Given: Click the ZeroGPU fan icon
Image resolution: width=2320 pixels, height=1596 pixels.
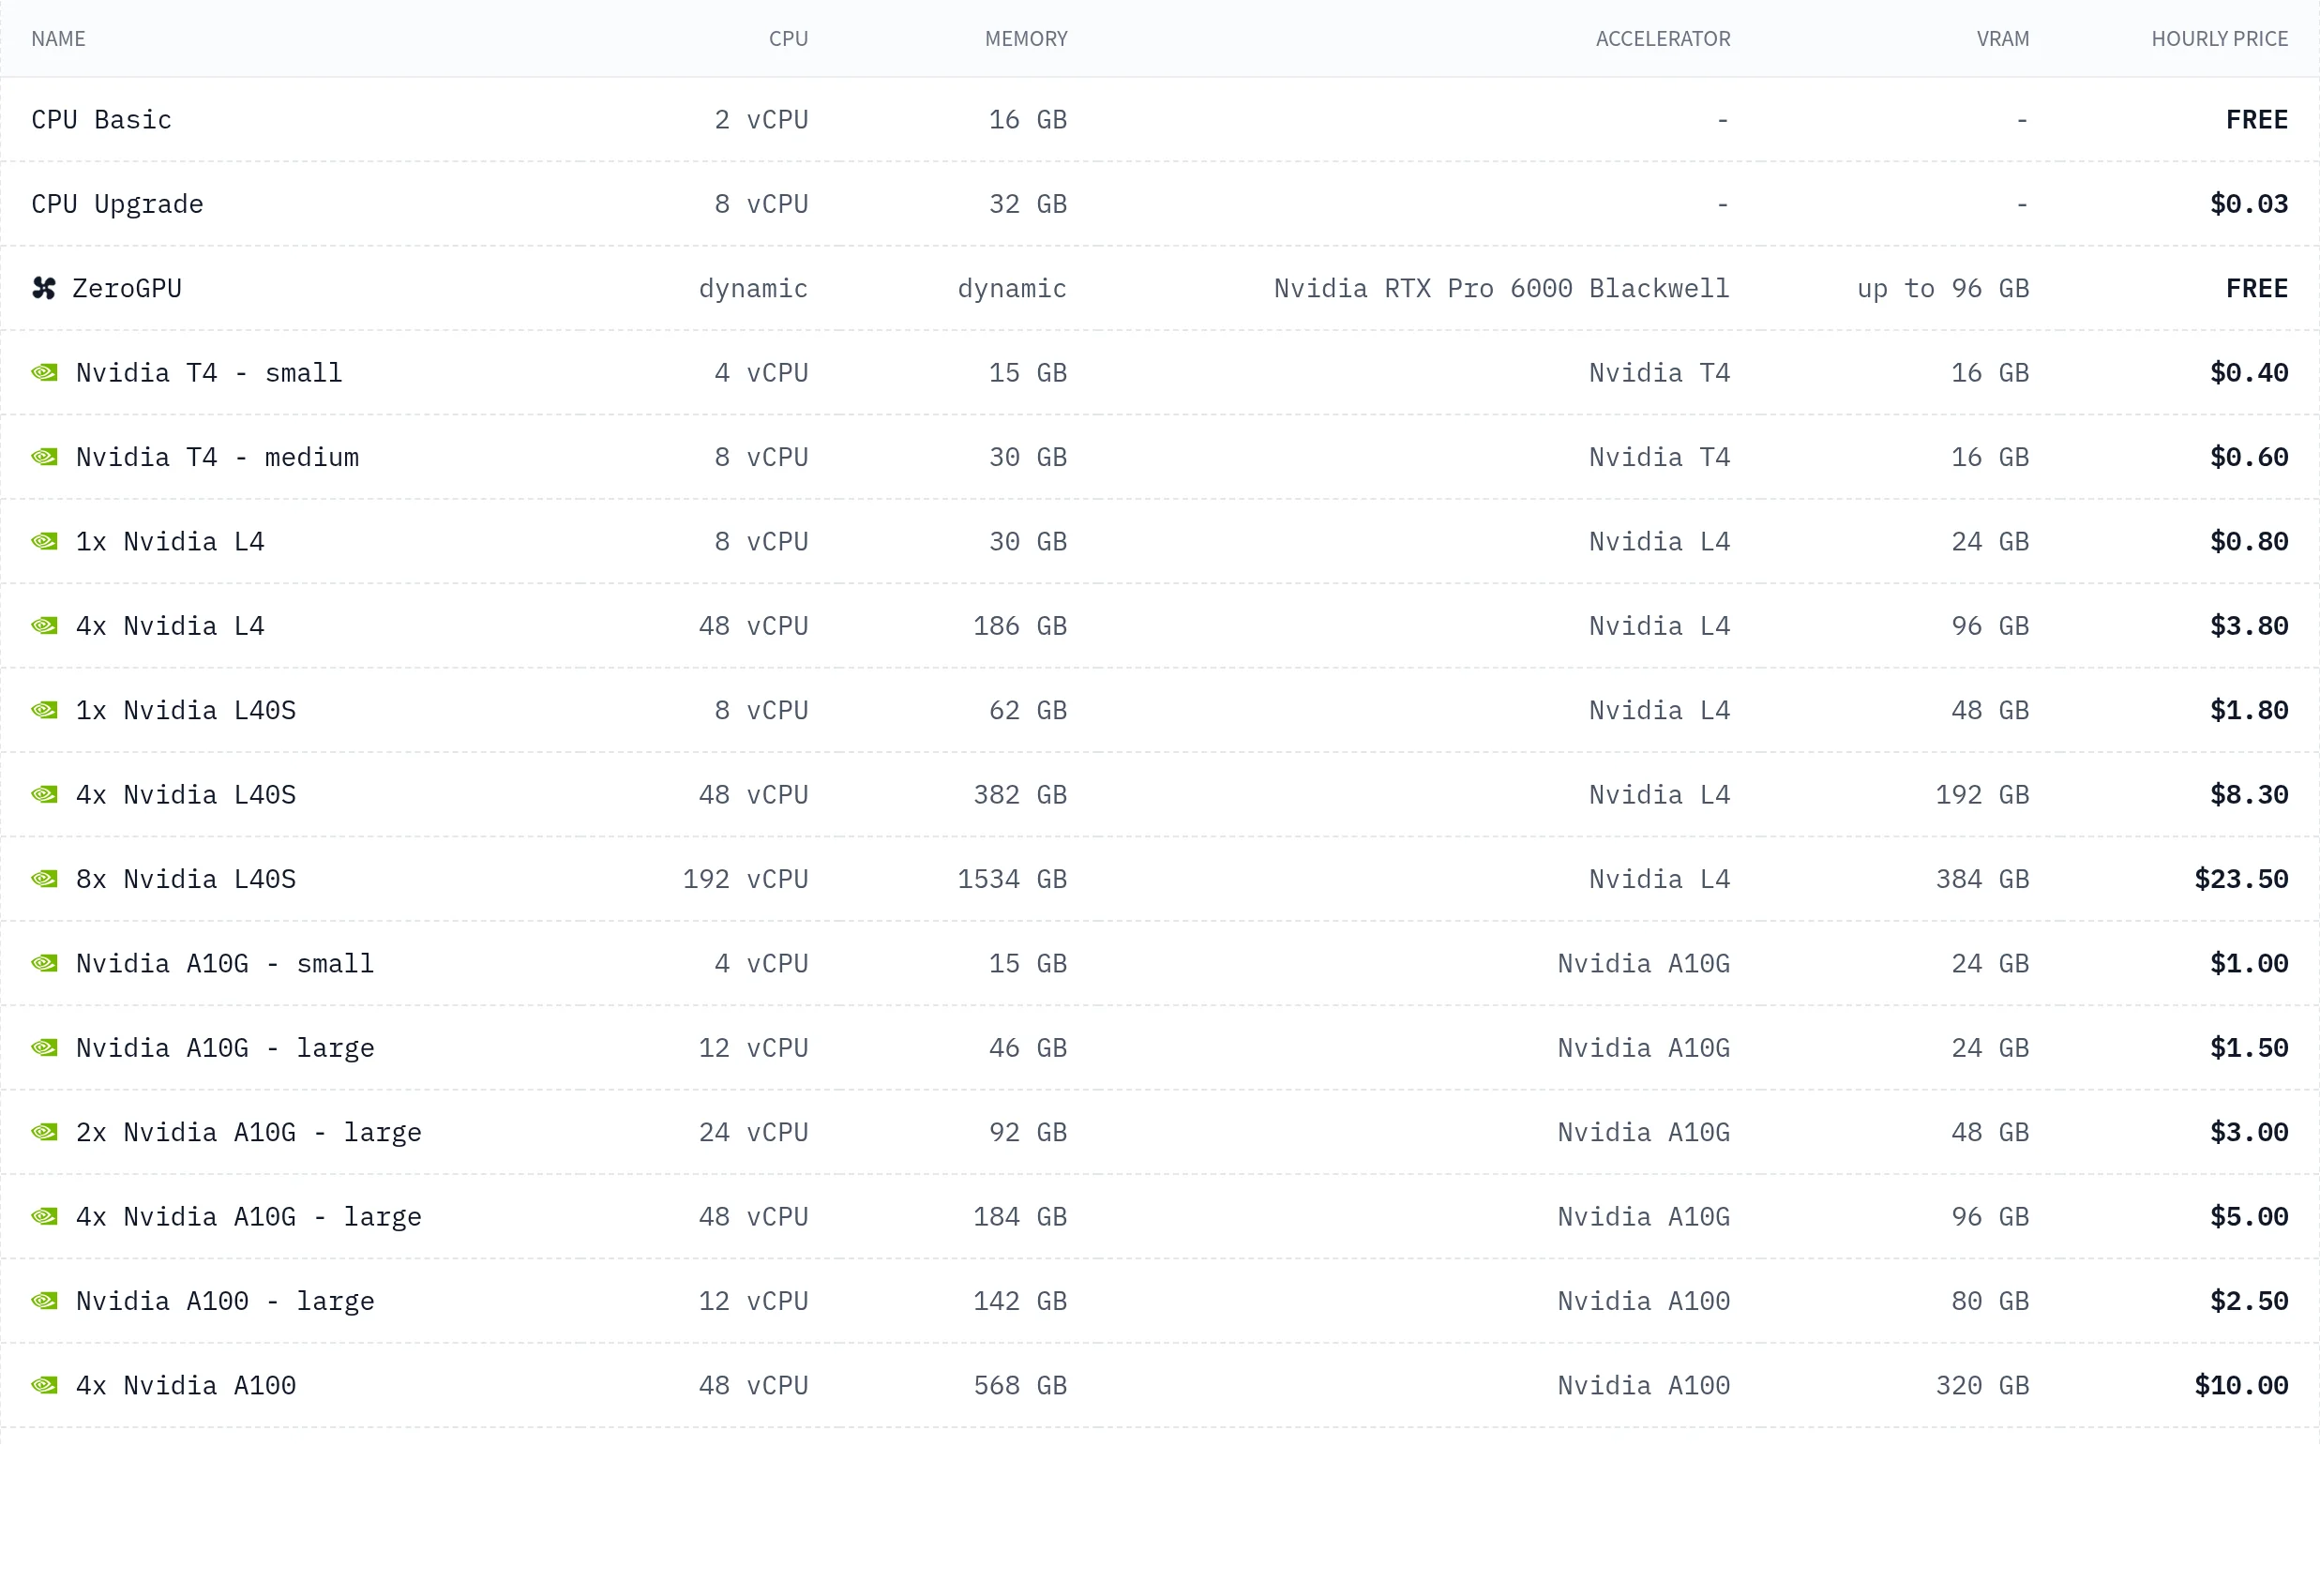Looking at the screenshot, I should 44,288.
